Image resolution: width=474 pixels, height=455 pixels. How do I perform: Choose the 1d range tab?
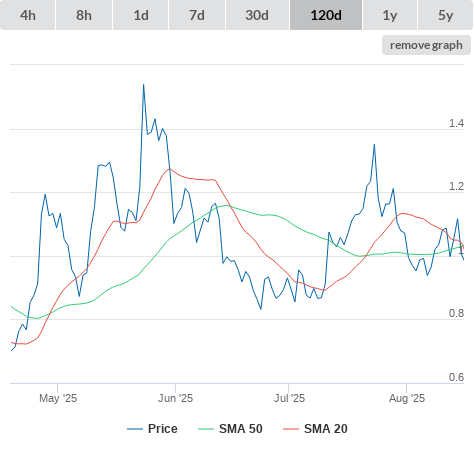coord(141,15)
